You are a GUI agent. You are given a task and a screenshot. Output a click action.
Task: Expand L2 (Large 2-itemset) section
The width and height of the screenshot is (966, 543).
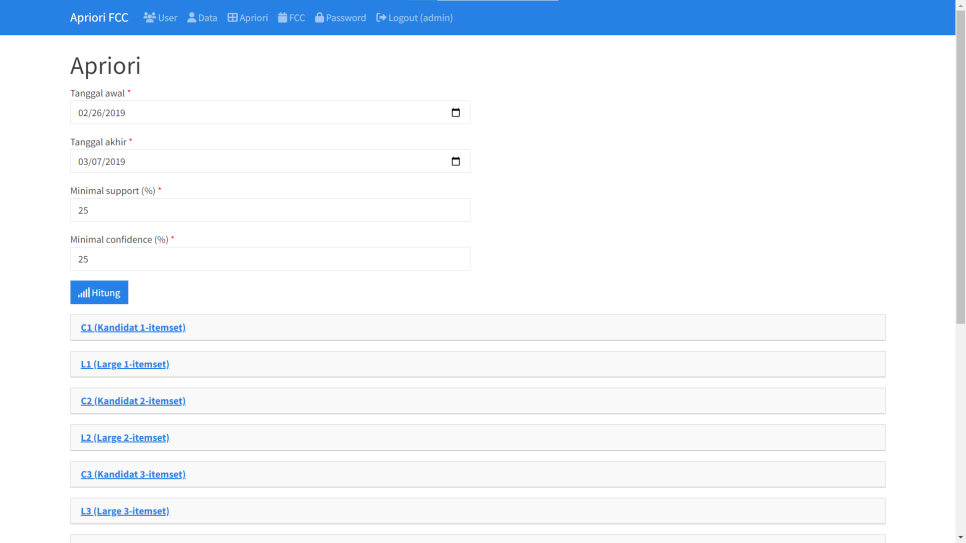click(125, 438)
